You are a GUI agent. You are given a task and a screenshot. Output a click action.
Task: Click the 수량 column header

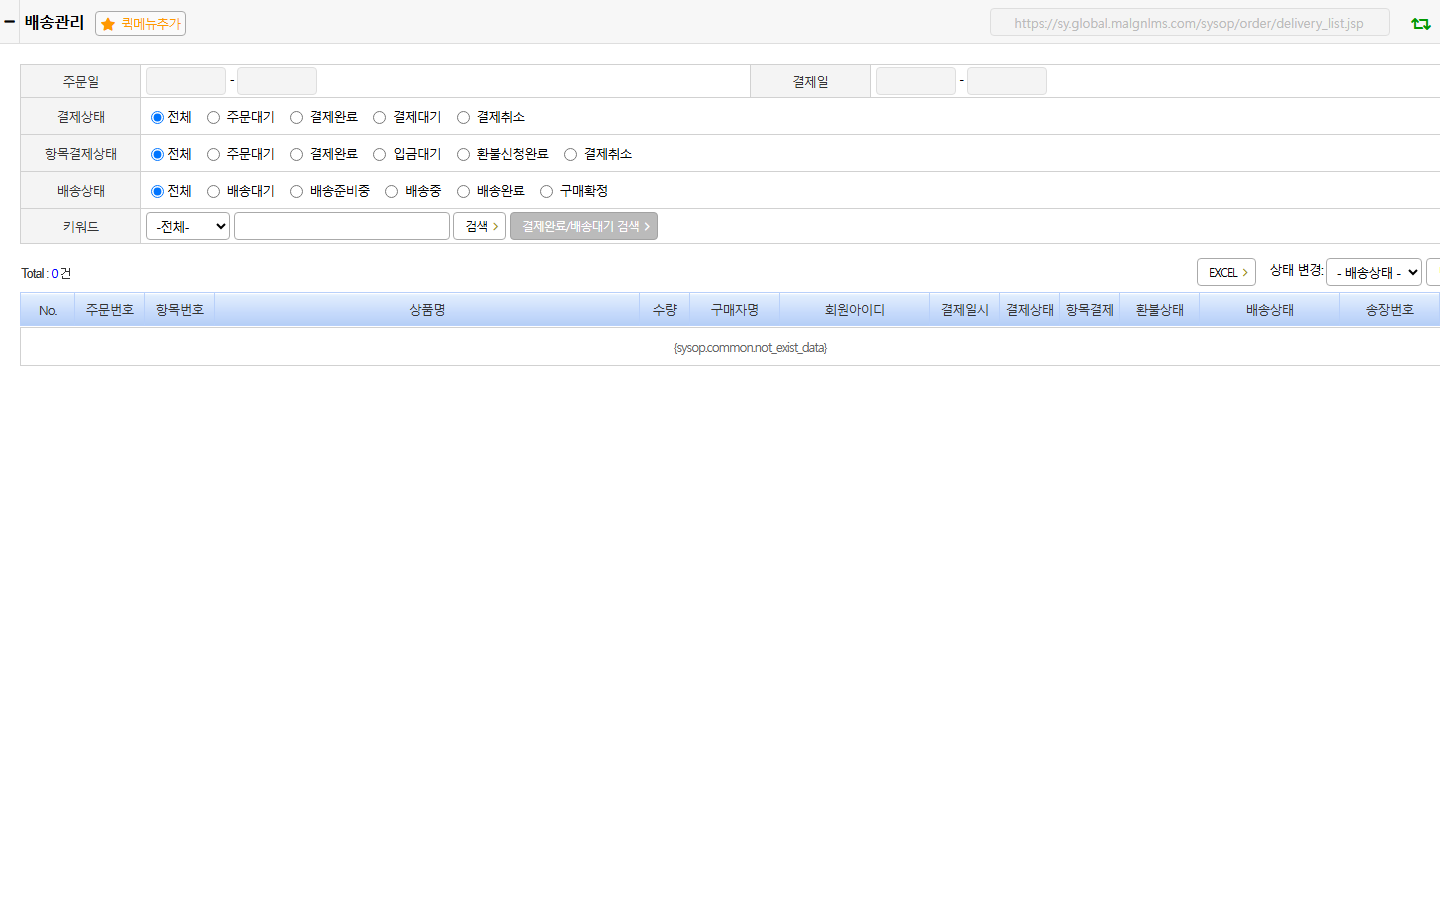[665, 310]
